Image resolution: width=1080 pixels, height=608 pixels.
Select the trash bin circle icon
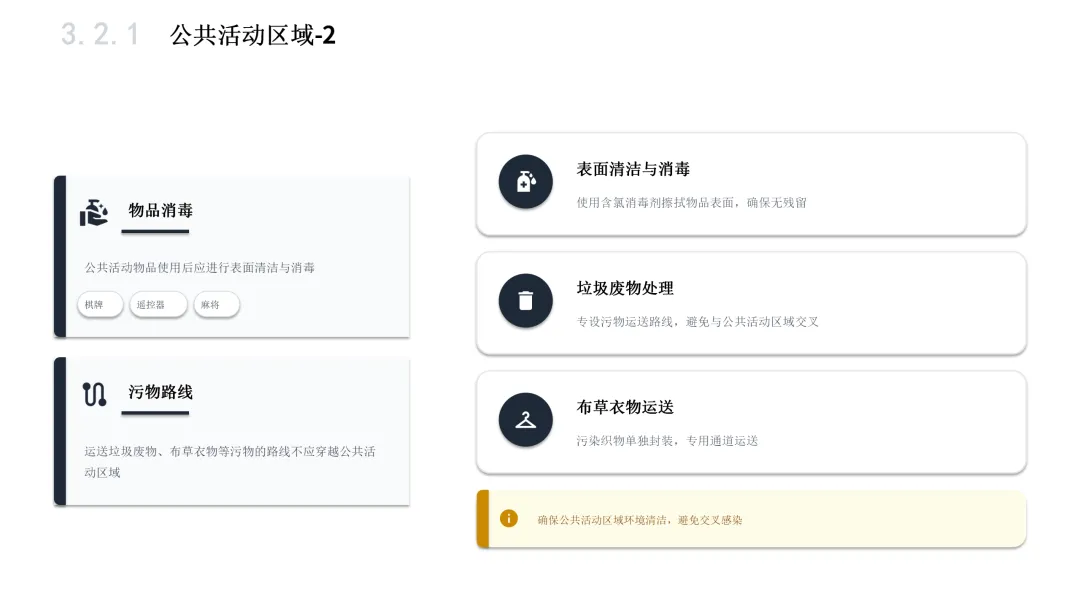coord(526,301)
